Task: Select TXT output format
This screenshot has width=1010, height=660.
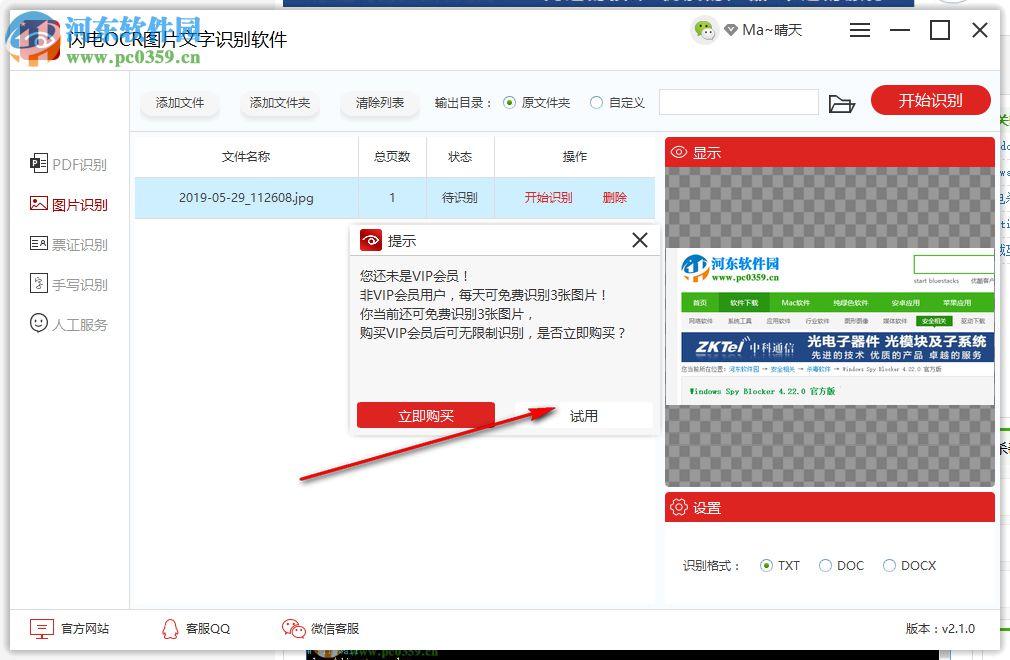Action: click(x=766, y=565)
